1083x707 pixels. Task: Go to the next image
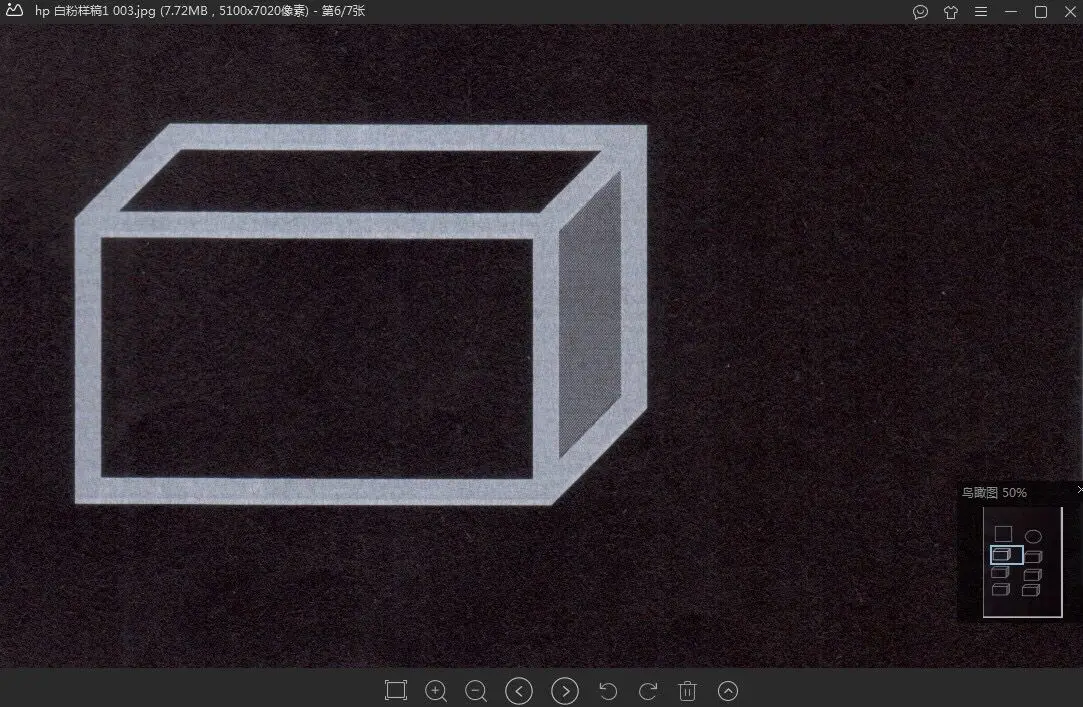click(565, 691)
